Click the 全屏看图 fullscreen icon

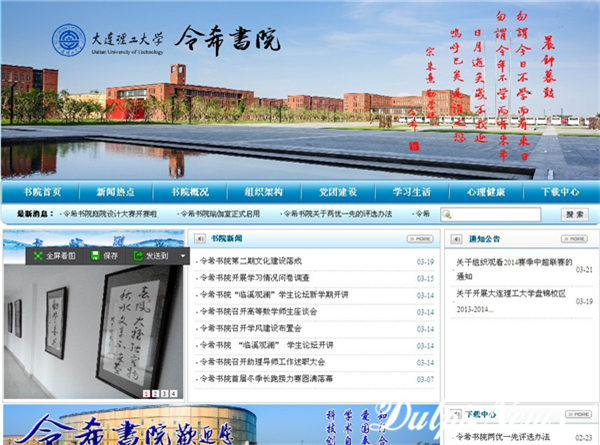38,256
